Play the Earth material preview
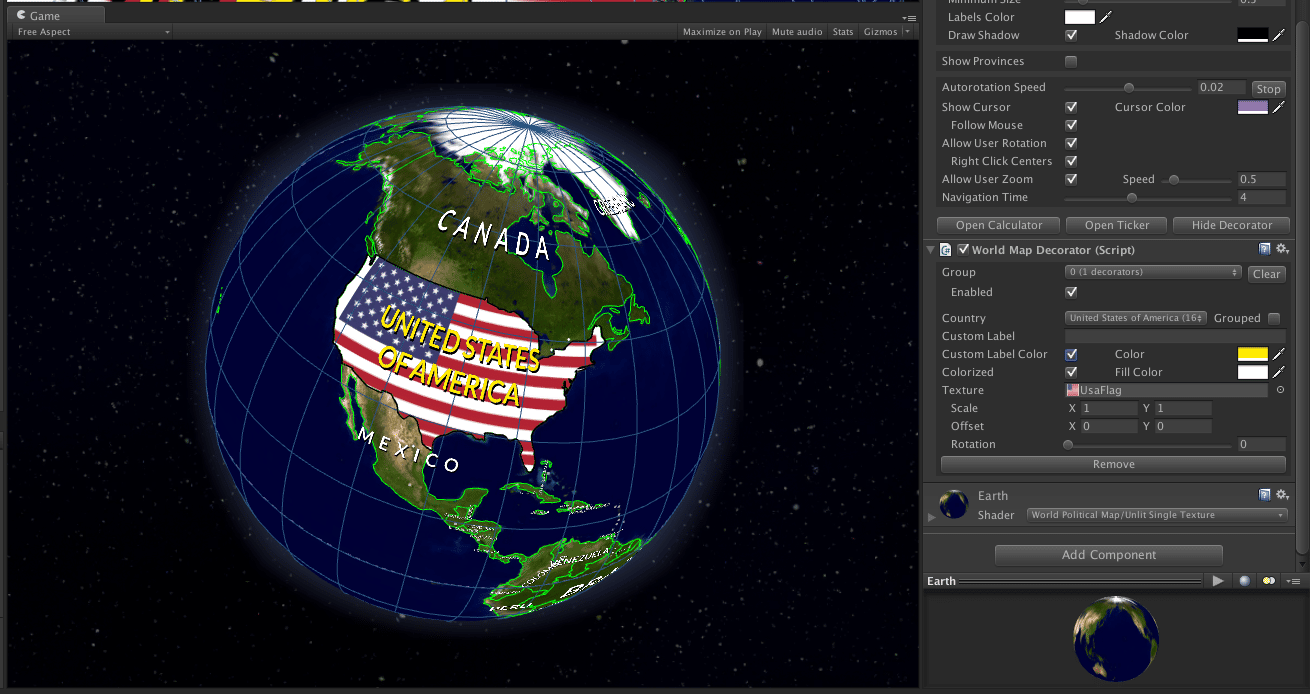The image size is (1310, 694). tap(1218, 581)
